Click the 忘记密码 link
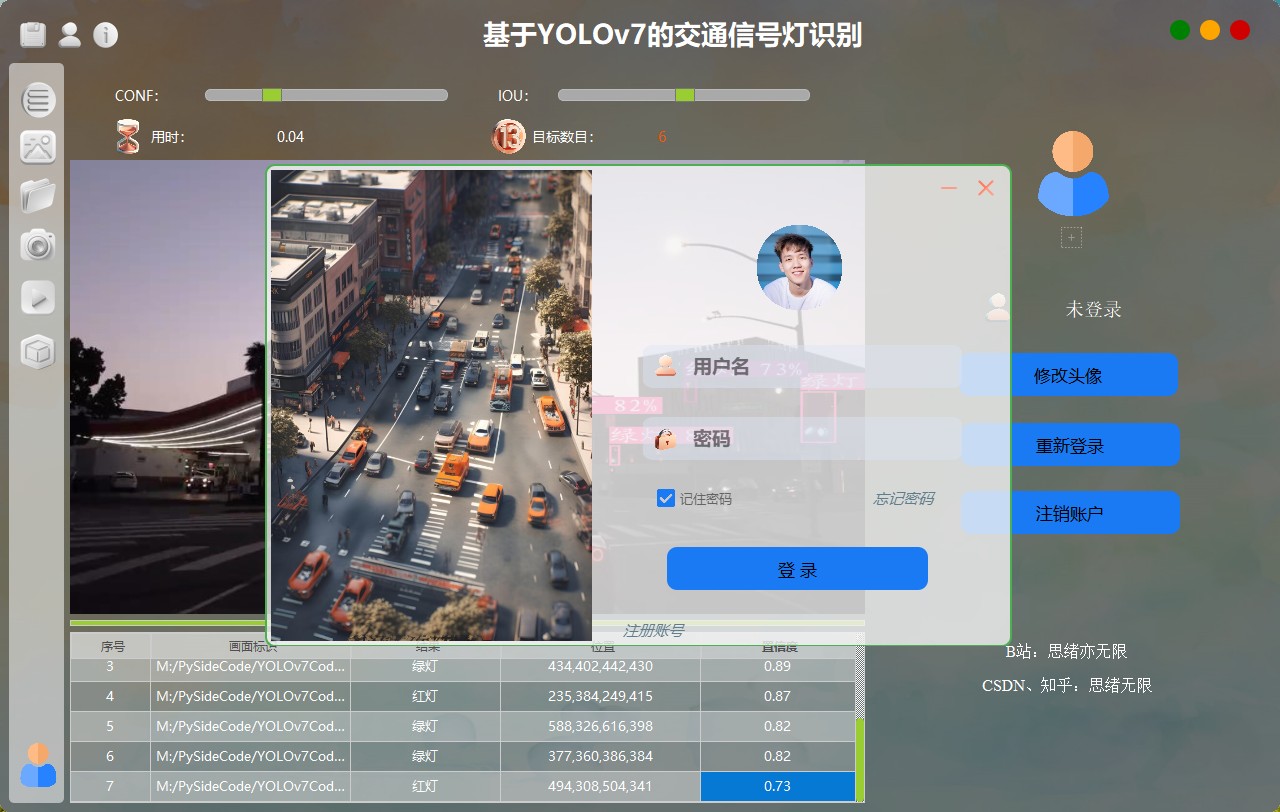1280x812 pixels. pos(904,499)
